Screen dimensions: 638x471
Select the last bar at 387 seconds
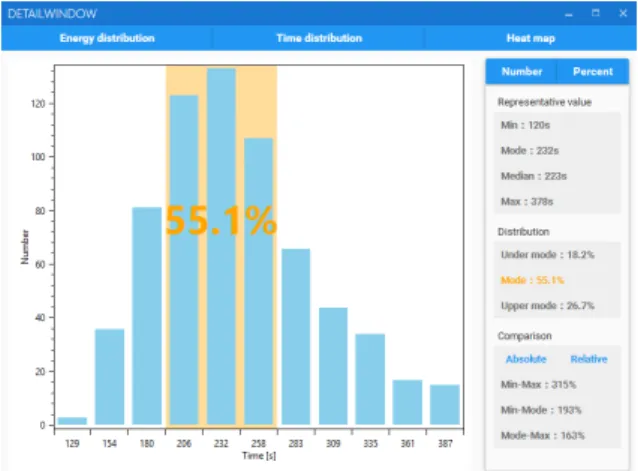coord(445,405)
